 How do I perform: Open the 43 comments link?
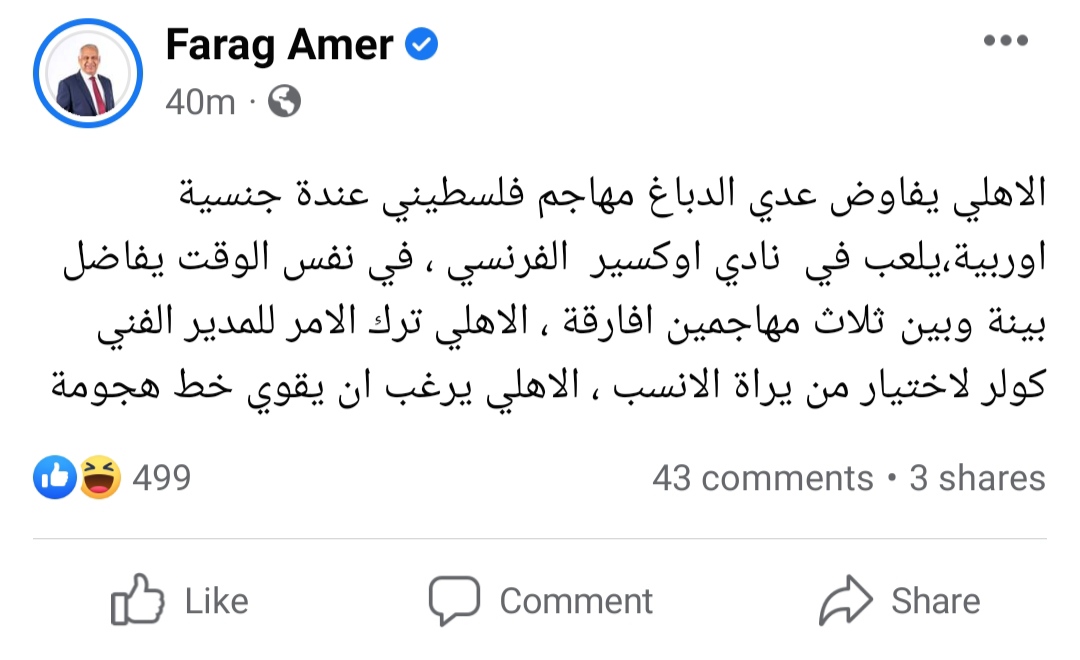point(762,477)
